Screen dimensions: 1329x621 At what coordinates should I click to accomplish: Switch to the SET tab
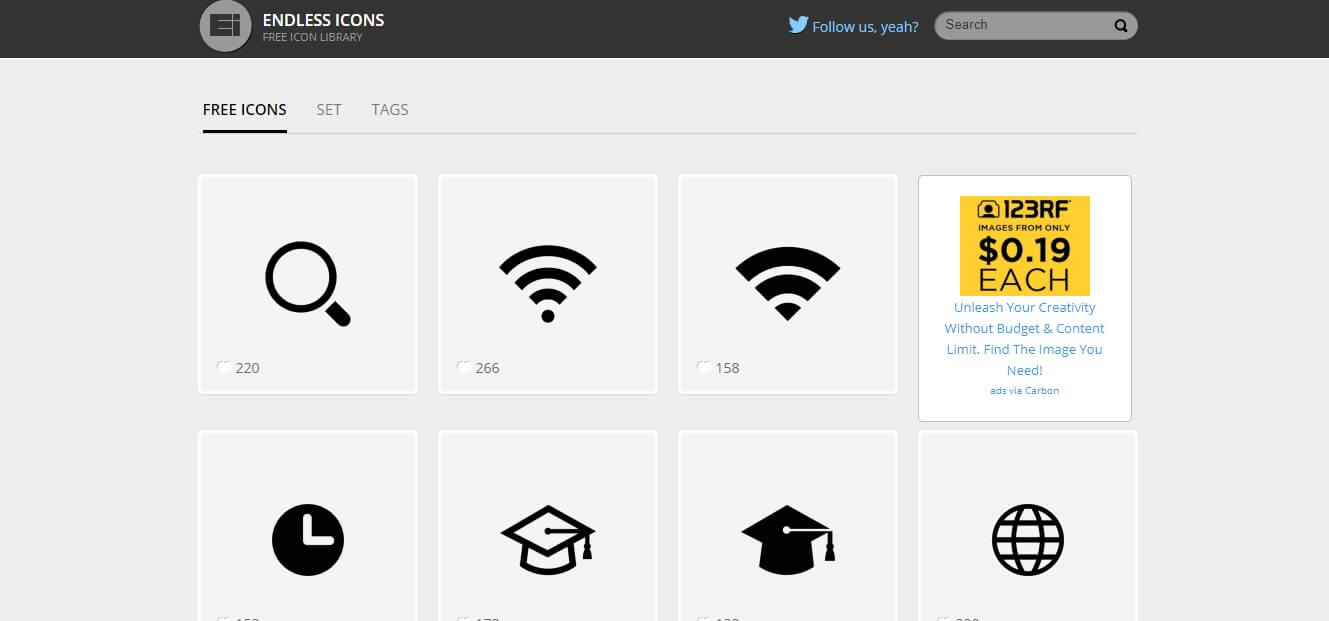tap(329, 110)
